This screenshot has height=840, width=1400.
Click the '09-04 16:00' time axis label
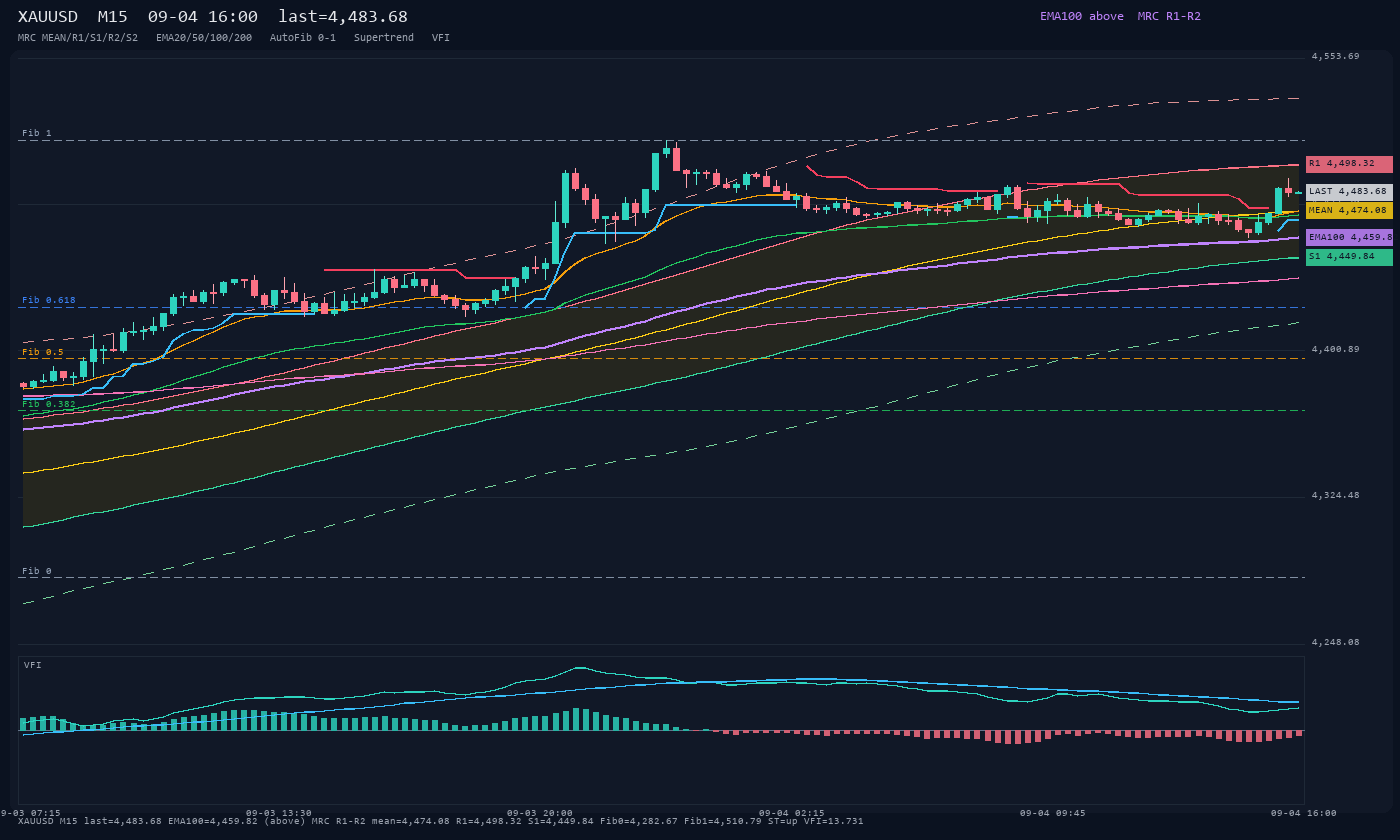(1304, 813)
